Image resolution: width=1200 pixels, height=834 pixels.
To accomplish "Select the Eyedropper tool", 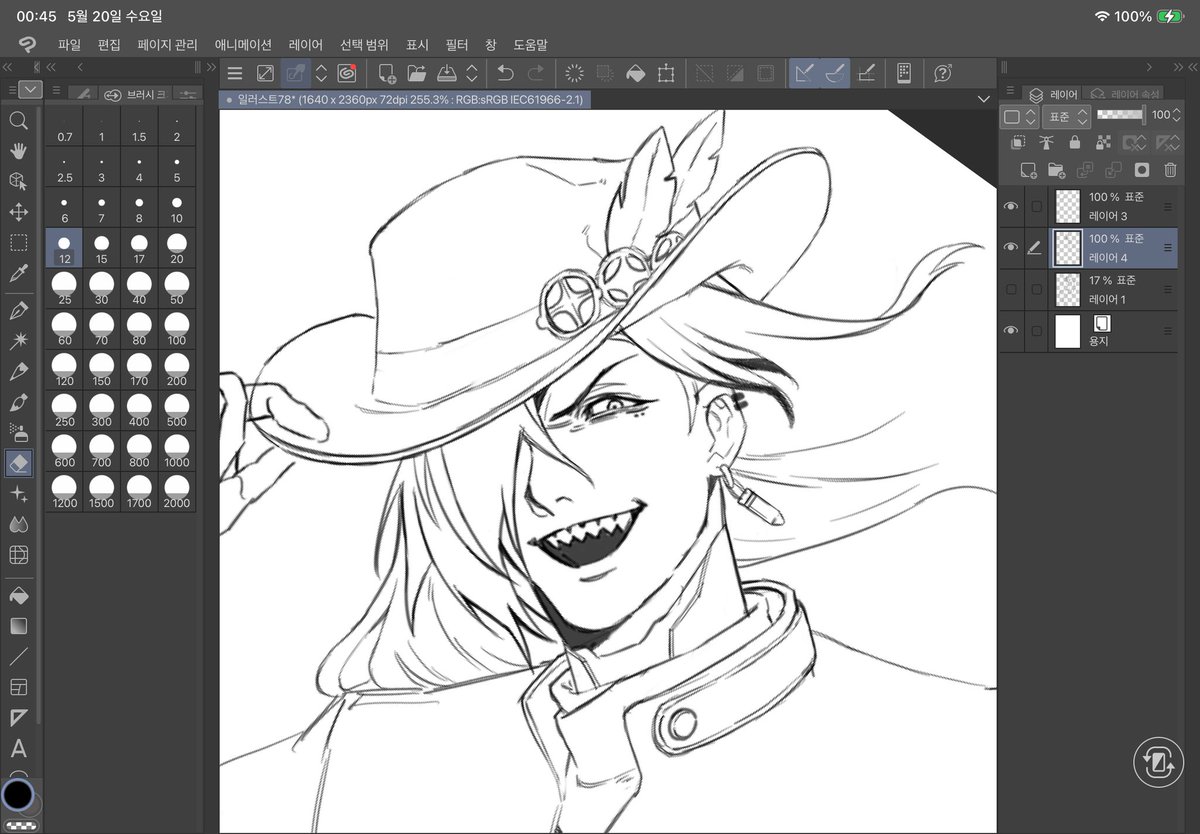I will [x=18, y=273].
